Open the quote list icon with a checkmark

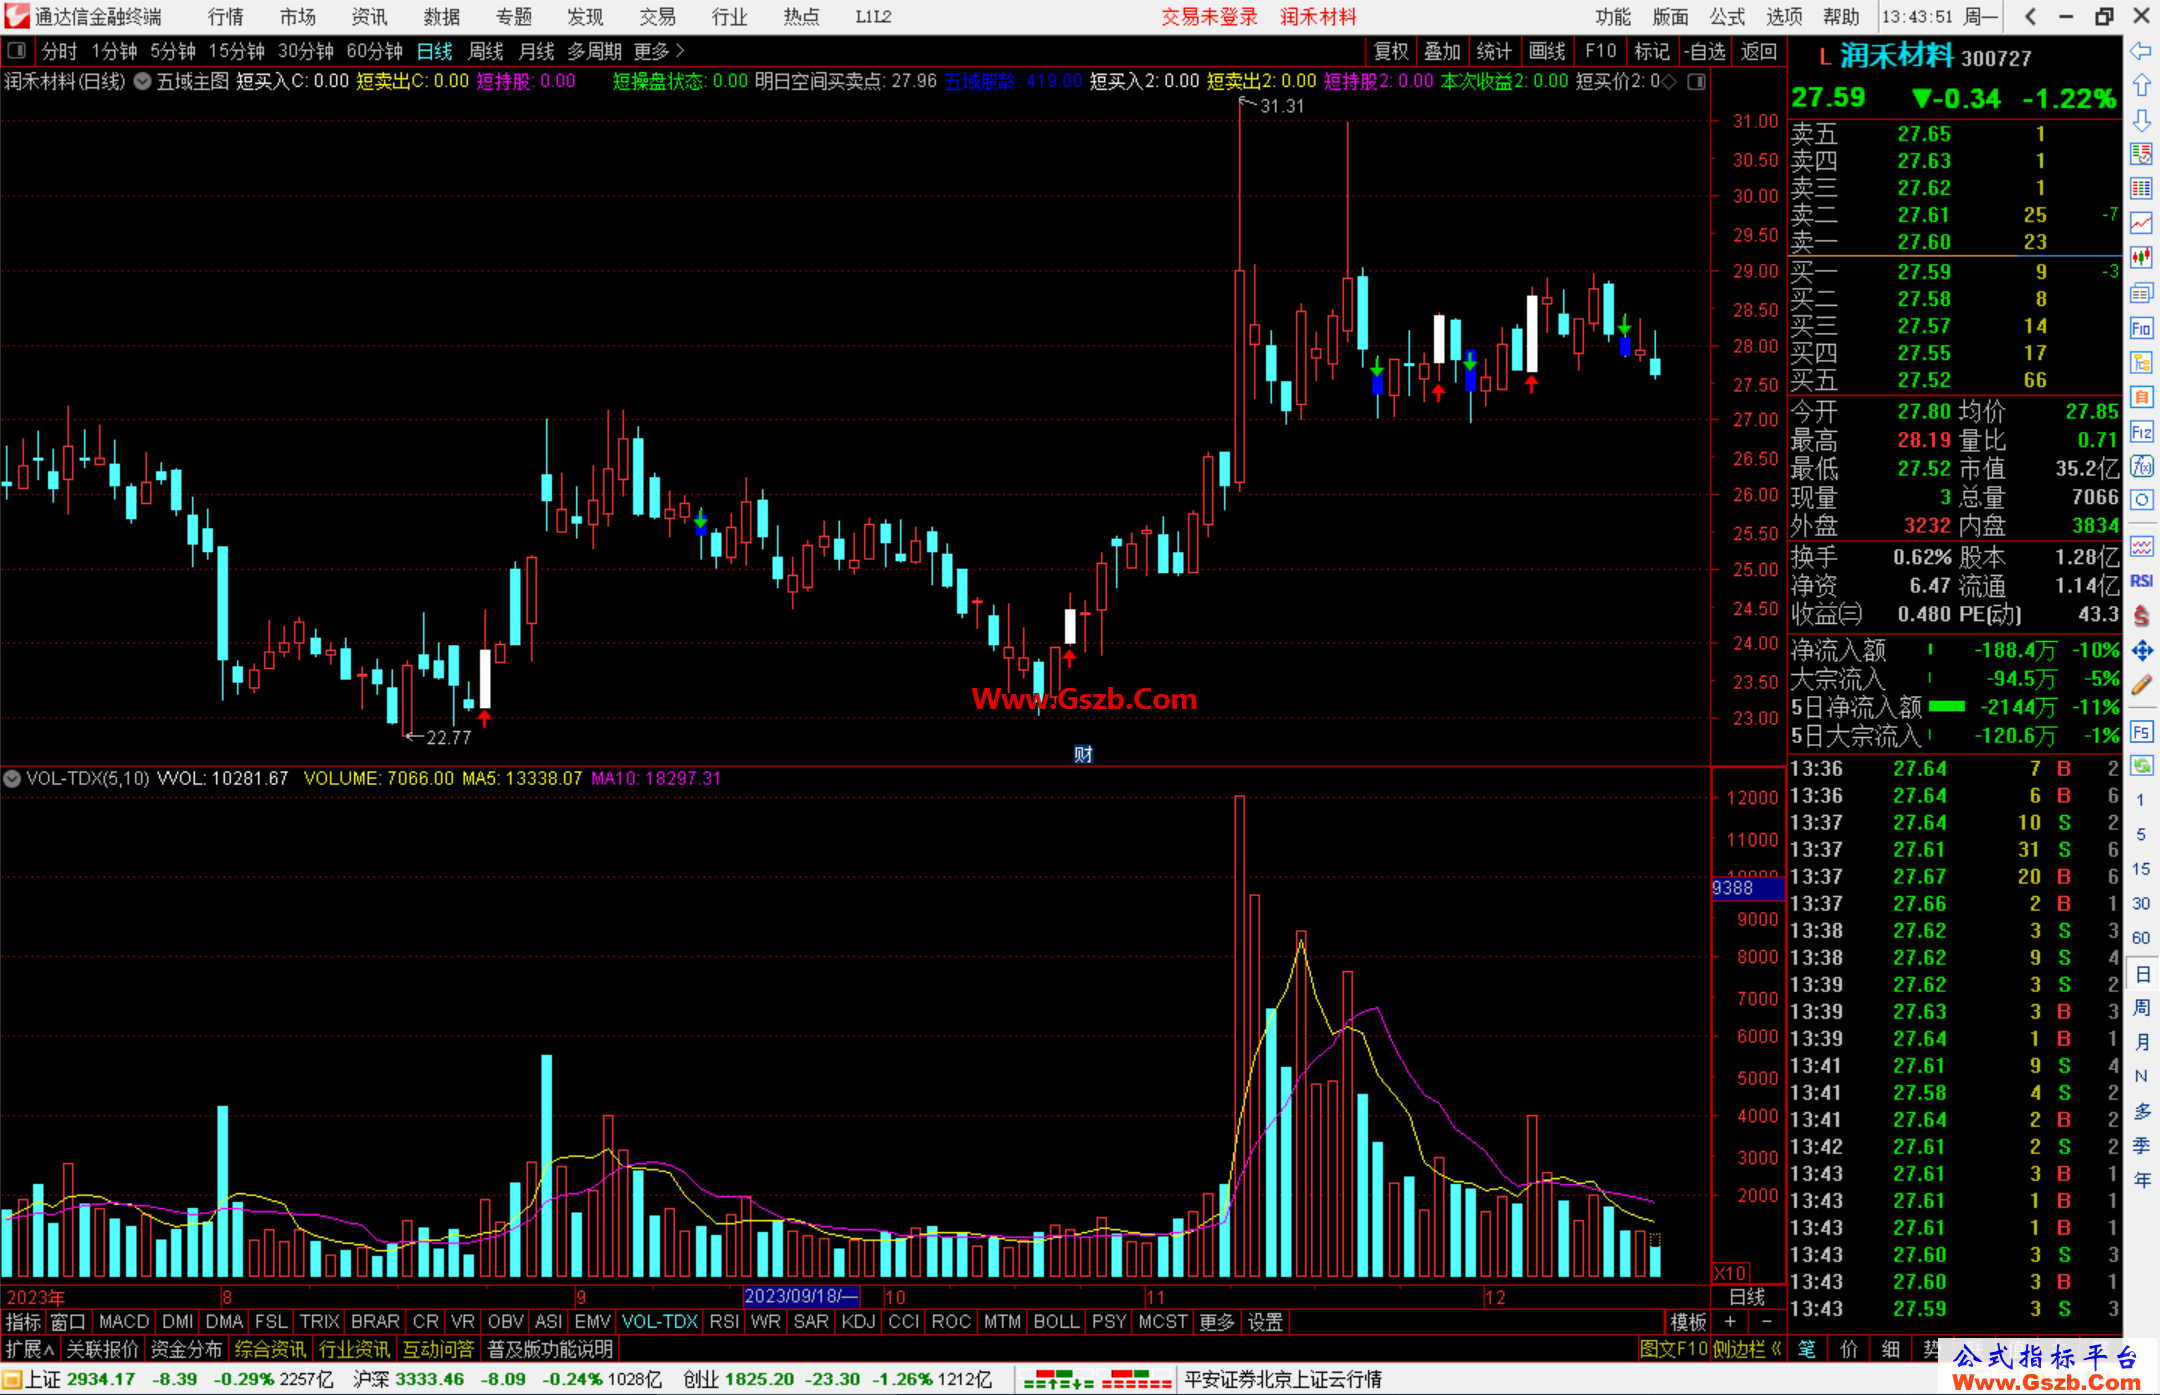2141,154
